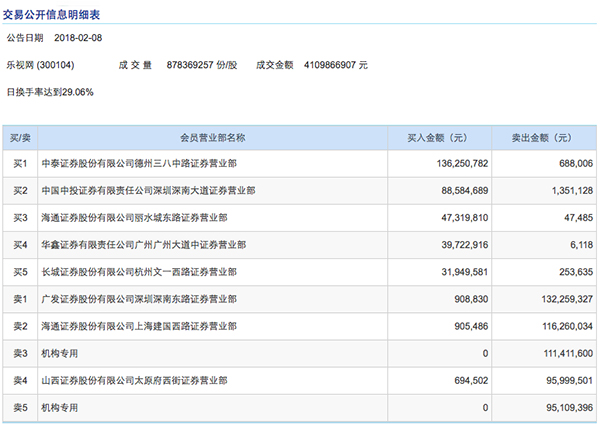
Task: Select buy amount 694,502
Action: coord(471,381)
